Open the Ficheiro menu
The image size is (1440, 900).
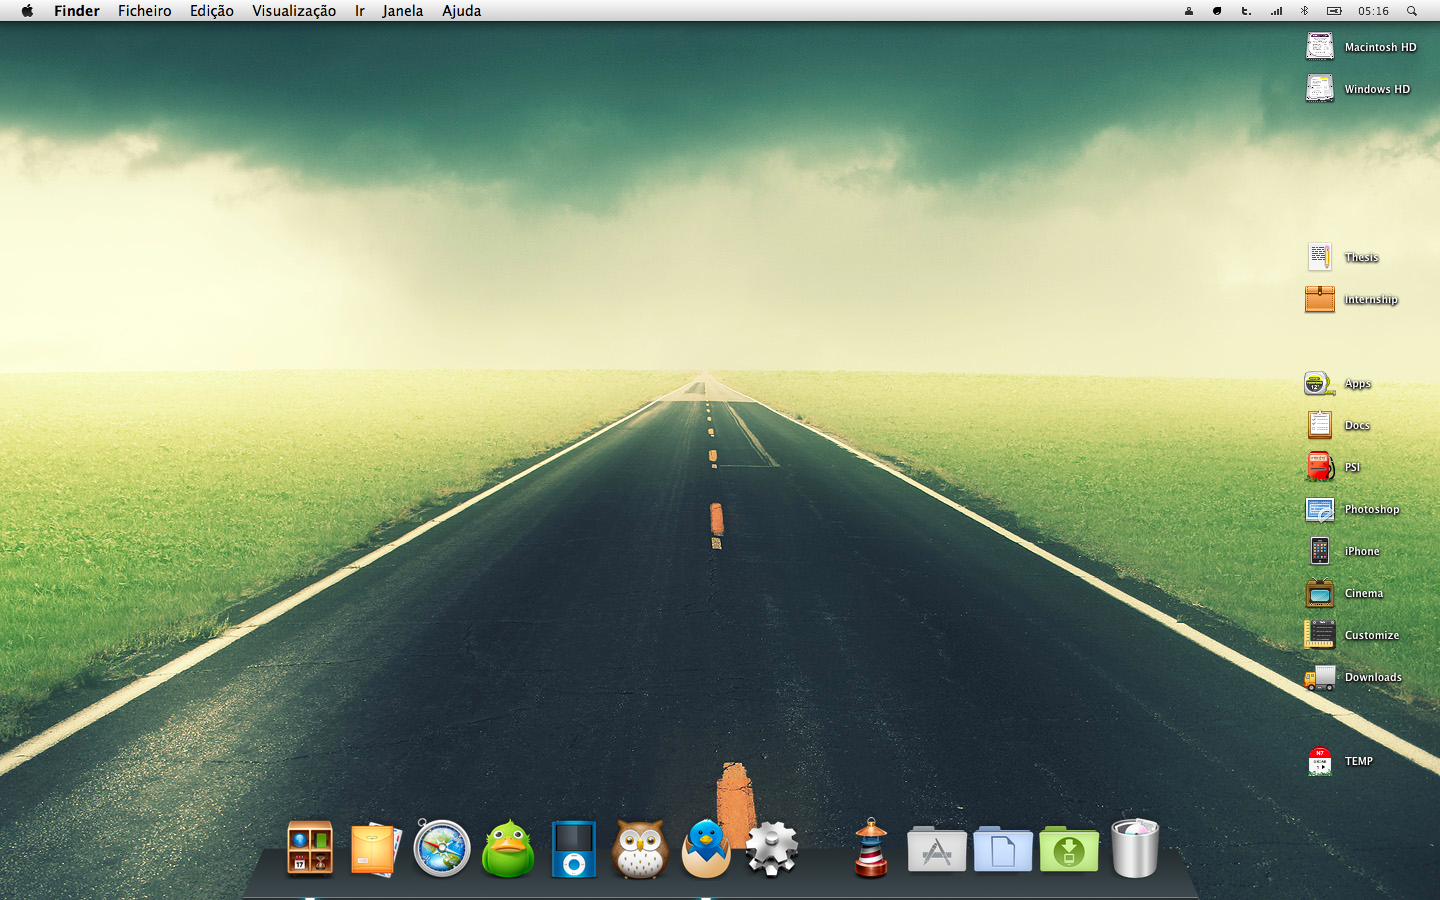pos(145,11)
